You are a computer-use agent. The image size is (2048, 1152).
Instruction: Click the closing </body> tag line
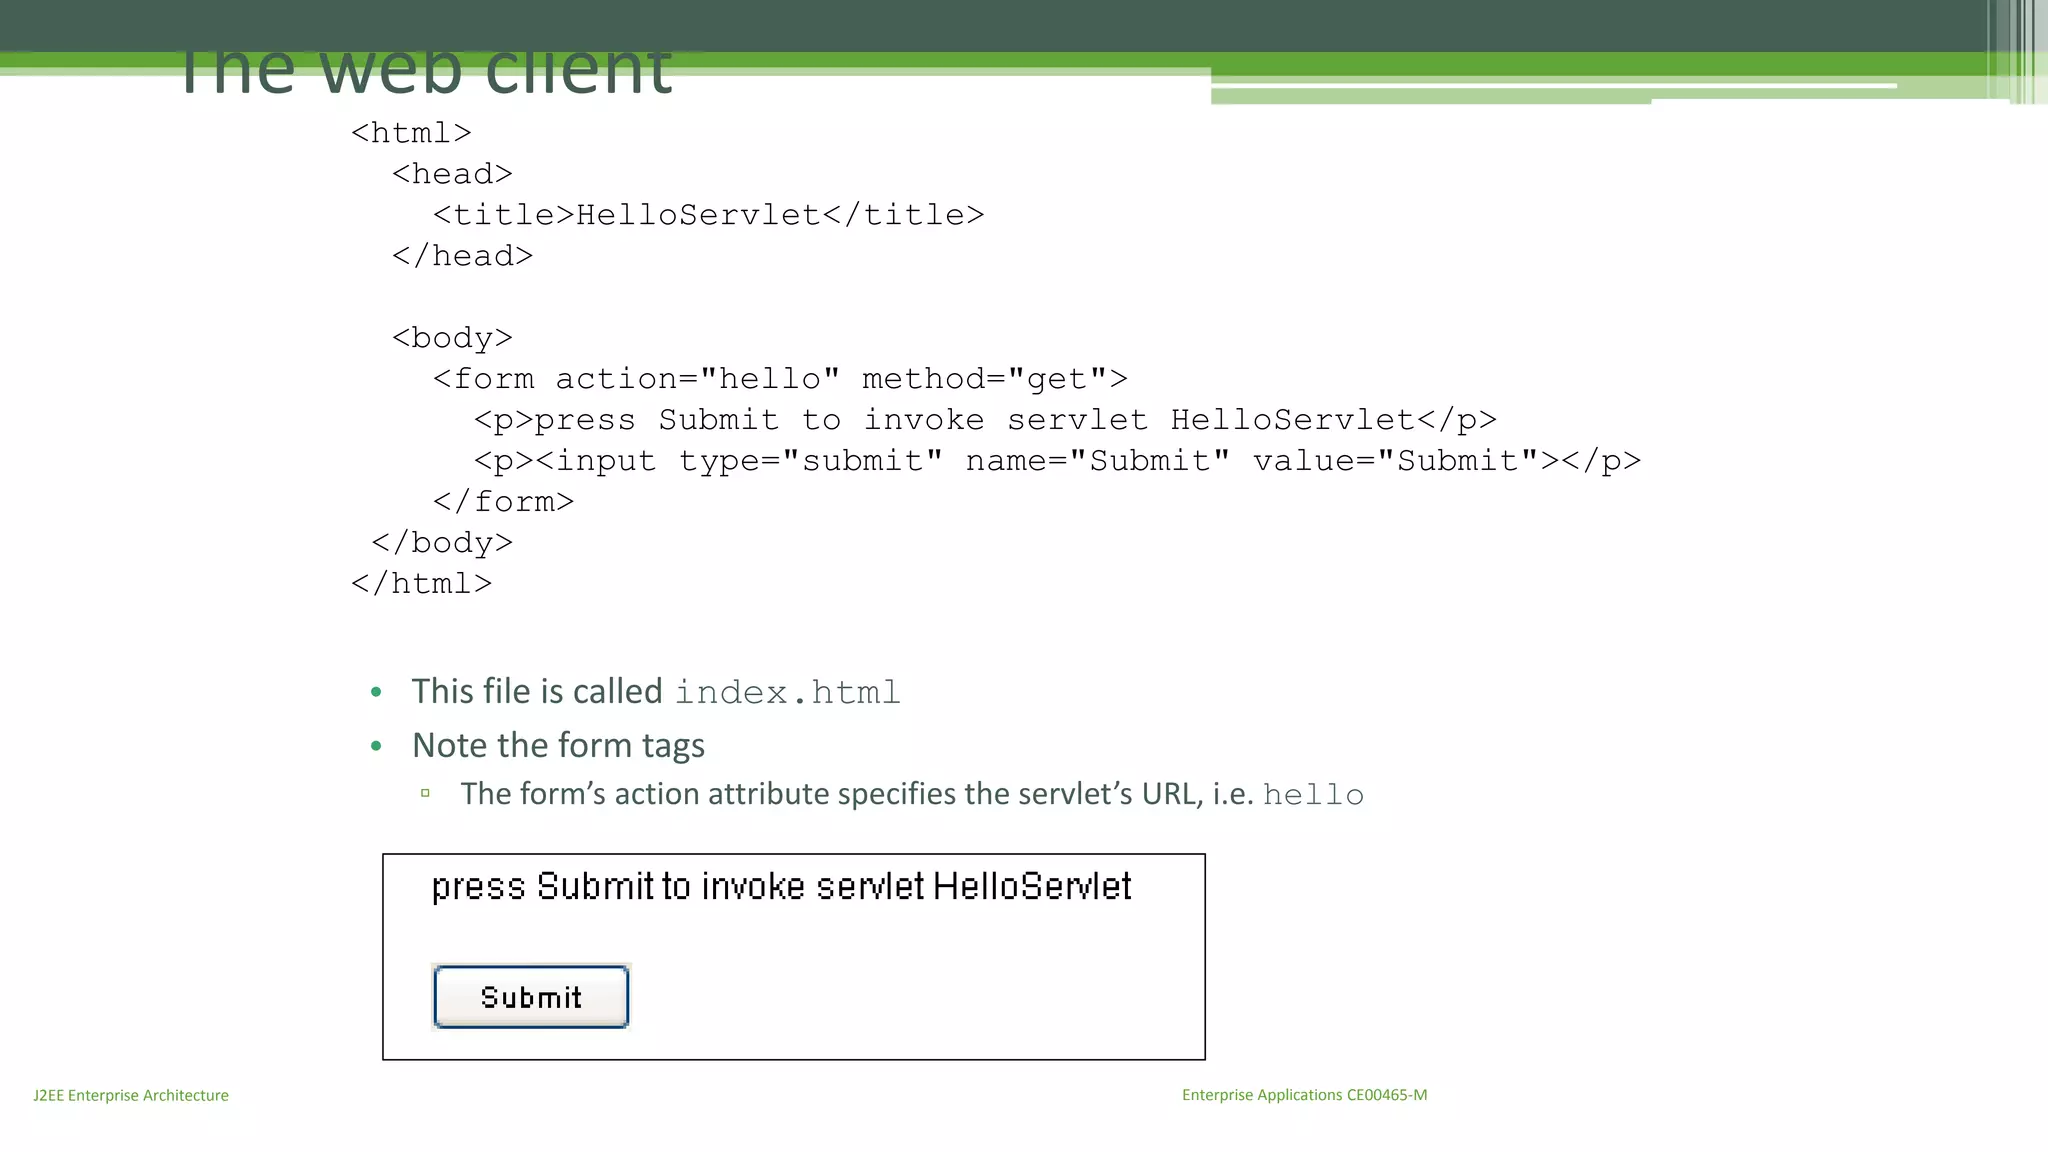pyautogui.click(x=442, y=543)
